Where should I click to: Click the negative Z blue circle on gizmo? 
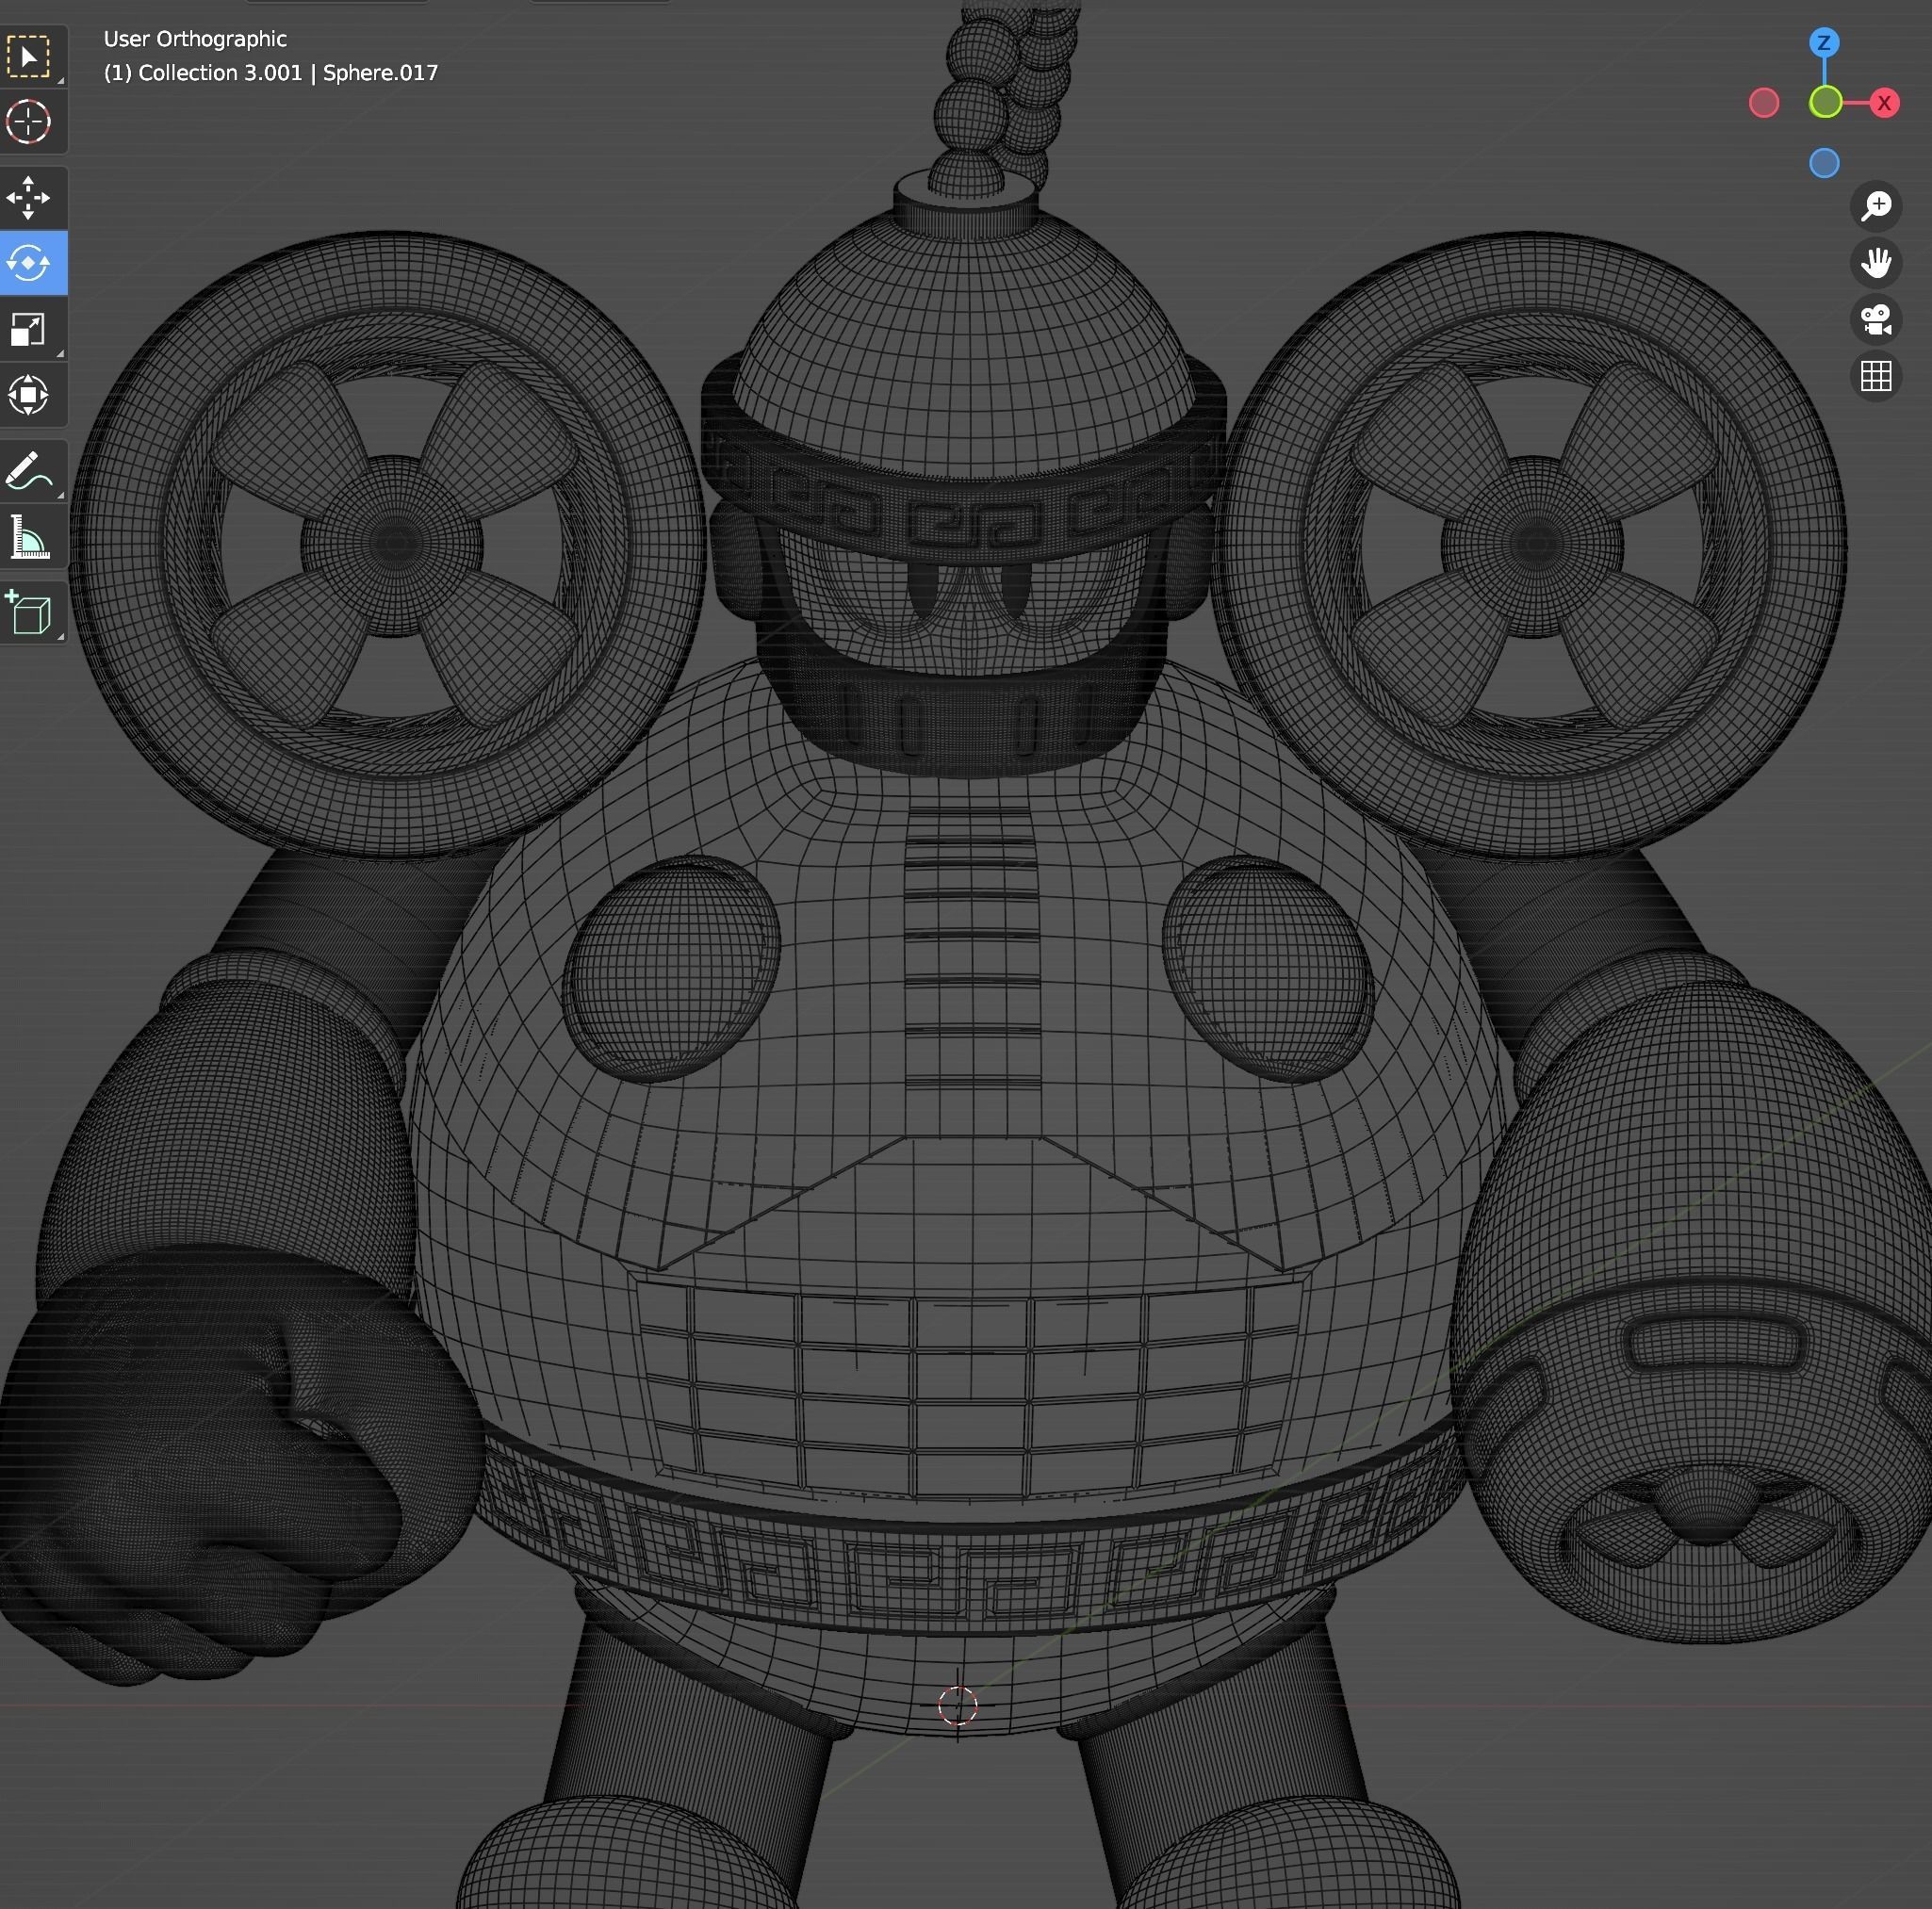tap(1824, 163)
